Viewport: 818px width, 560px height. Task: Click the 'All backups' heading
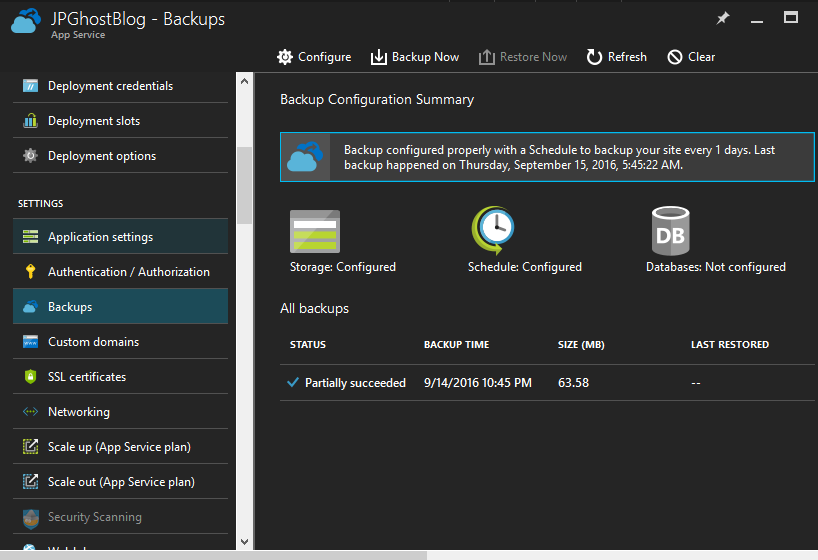315,308
